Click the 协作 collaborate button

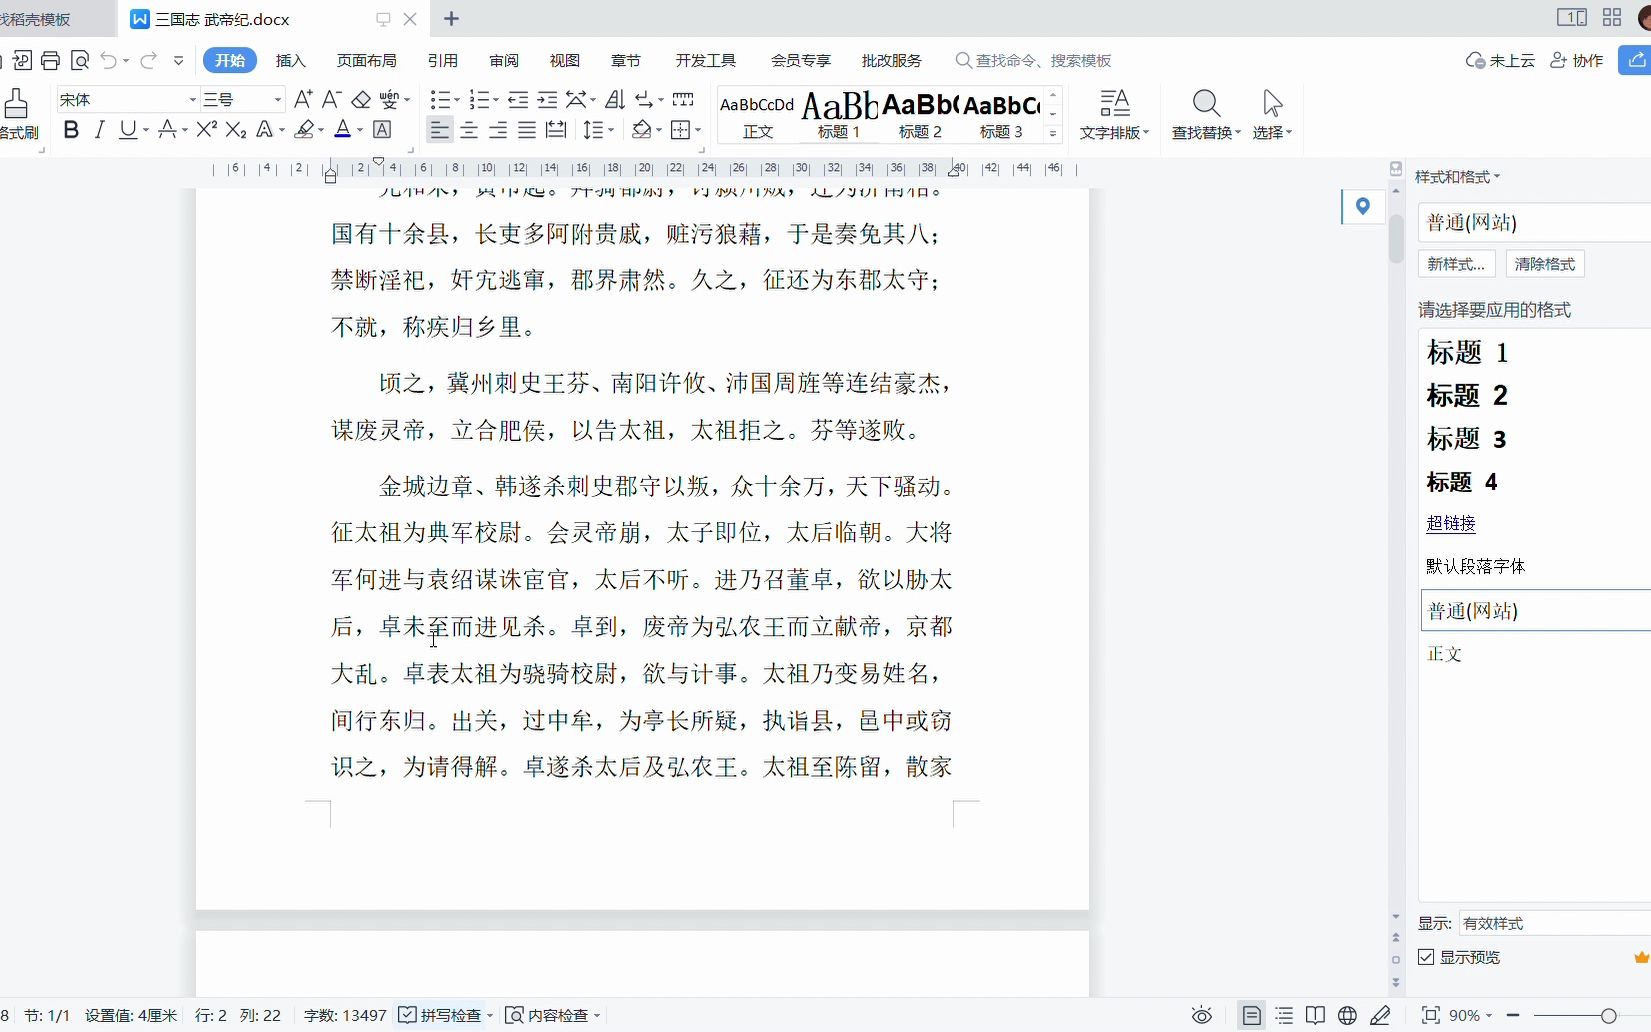point(1576,60)
